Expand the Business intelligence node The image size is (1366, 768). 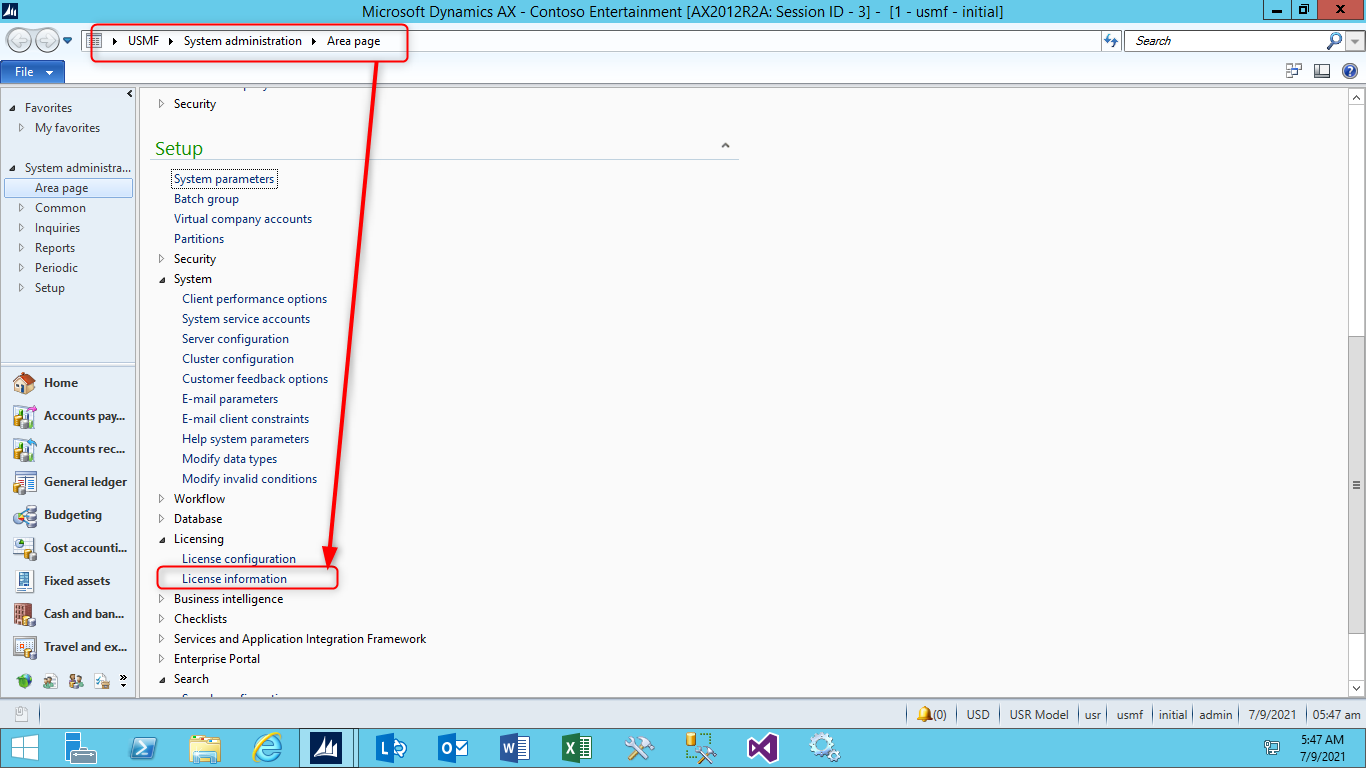pyautogui.click(x=162, y=599)
